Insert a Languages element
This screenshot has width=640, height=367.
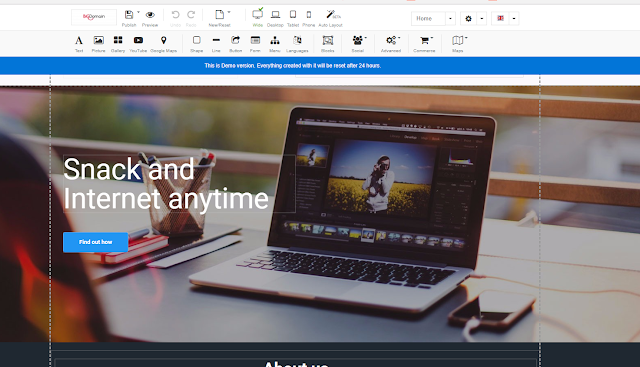click(297, 40)
